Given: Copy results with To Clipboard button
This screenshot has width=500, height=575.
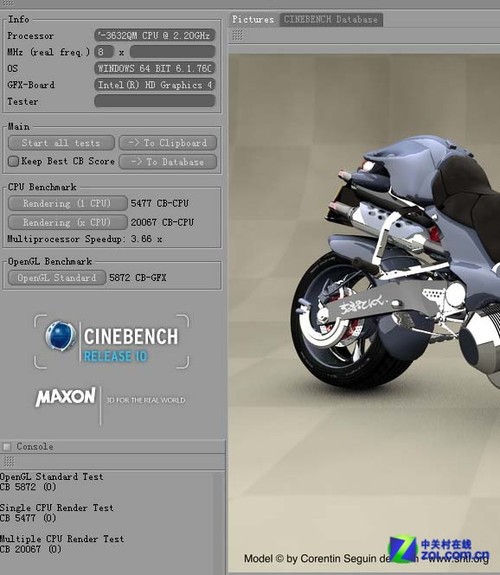Looking at the screenshot, I should (x=168, y=143).
